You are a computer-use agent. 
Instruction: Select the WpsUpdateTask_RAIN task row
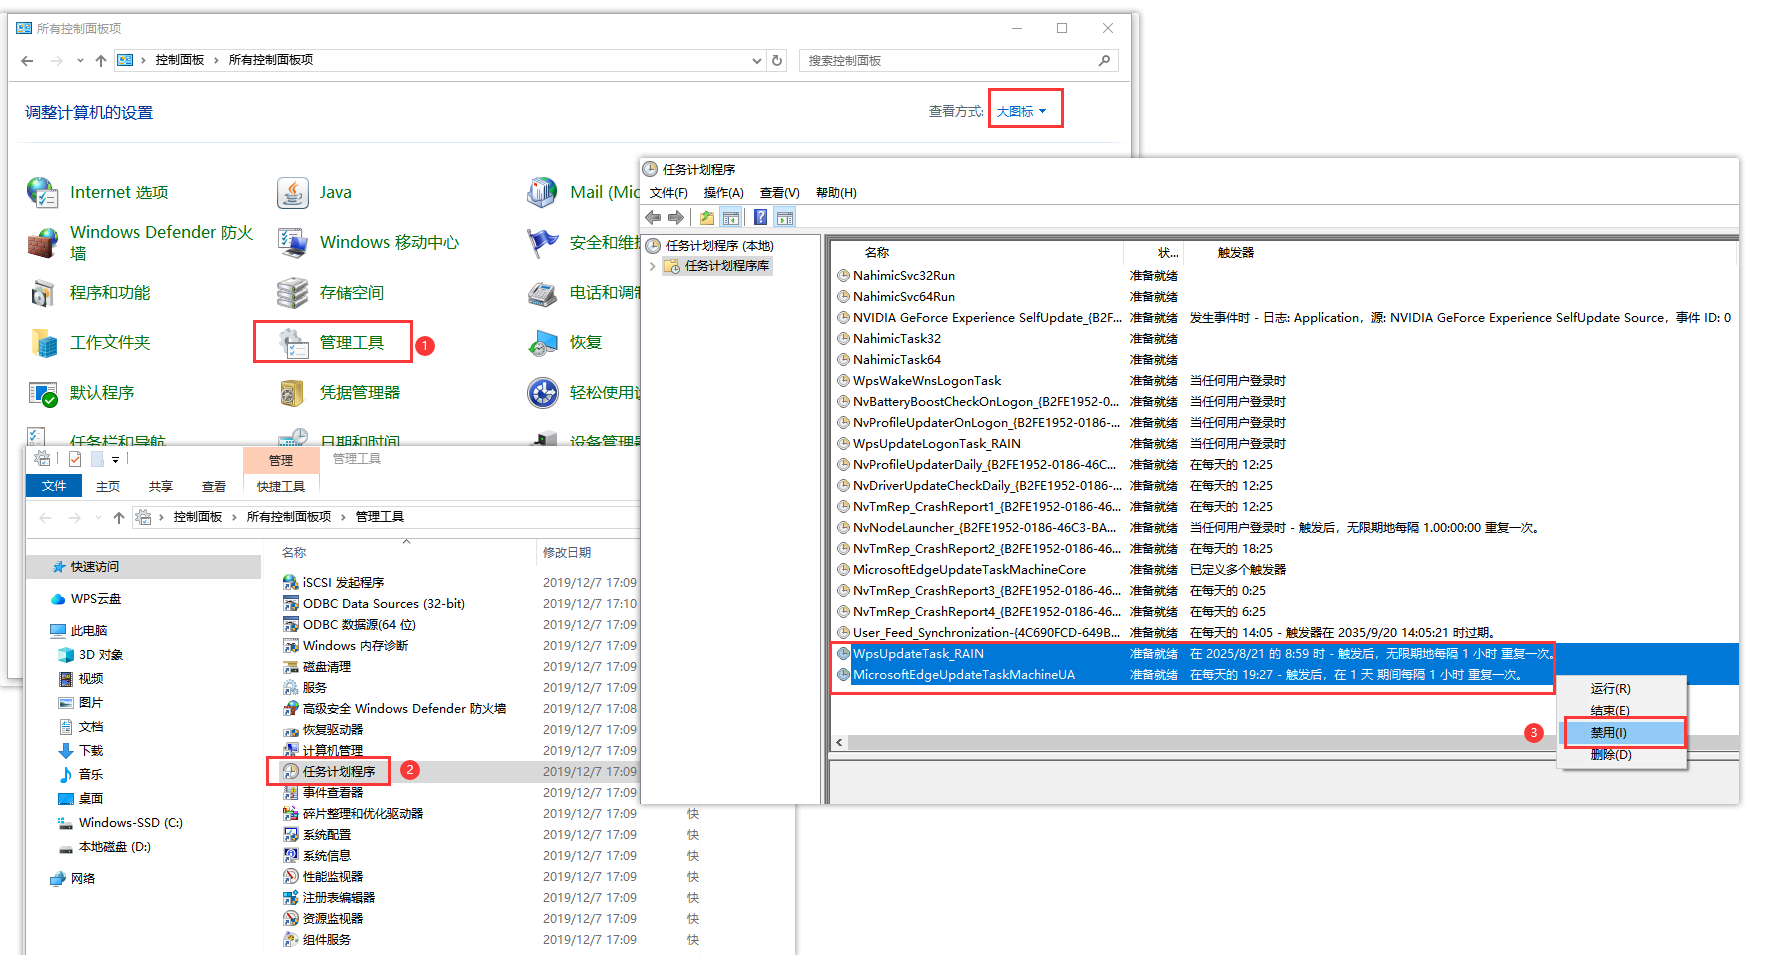(1192, 653)
